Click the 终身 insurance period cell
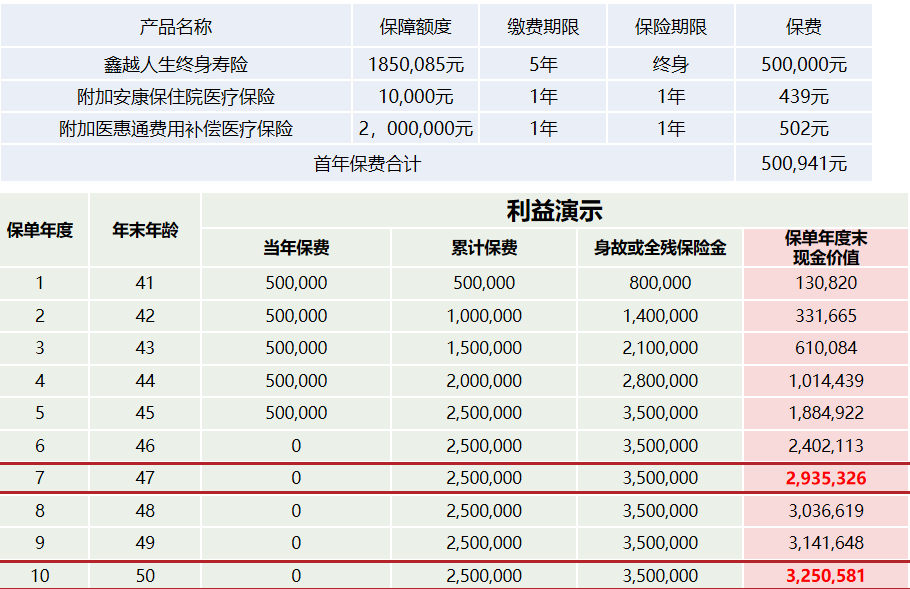 point(670,64)
